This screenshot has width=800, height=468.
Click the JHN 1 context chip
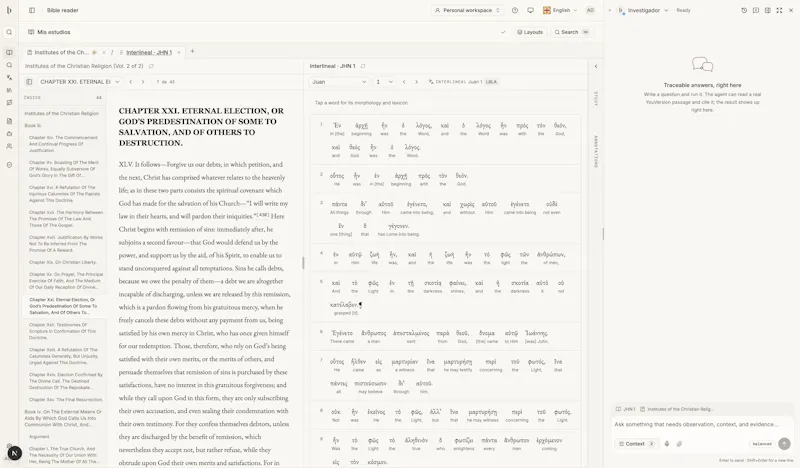626,409
